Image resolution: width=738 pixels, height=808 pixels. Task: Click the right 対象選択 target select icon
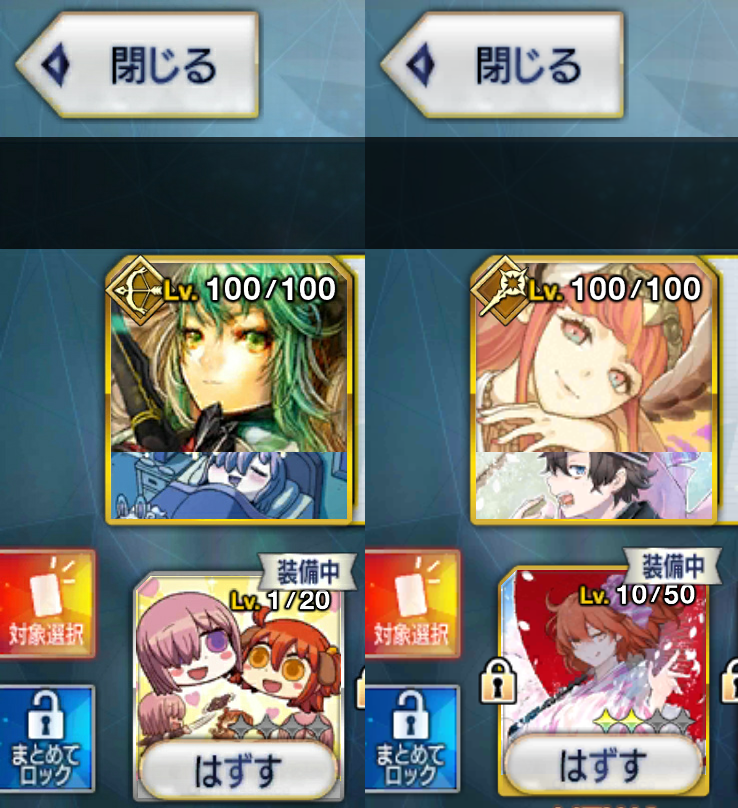click(412, 603)
